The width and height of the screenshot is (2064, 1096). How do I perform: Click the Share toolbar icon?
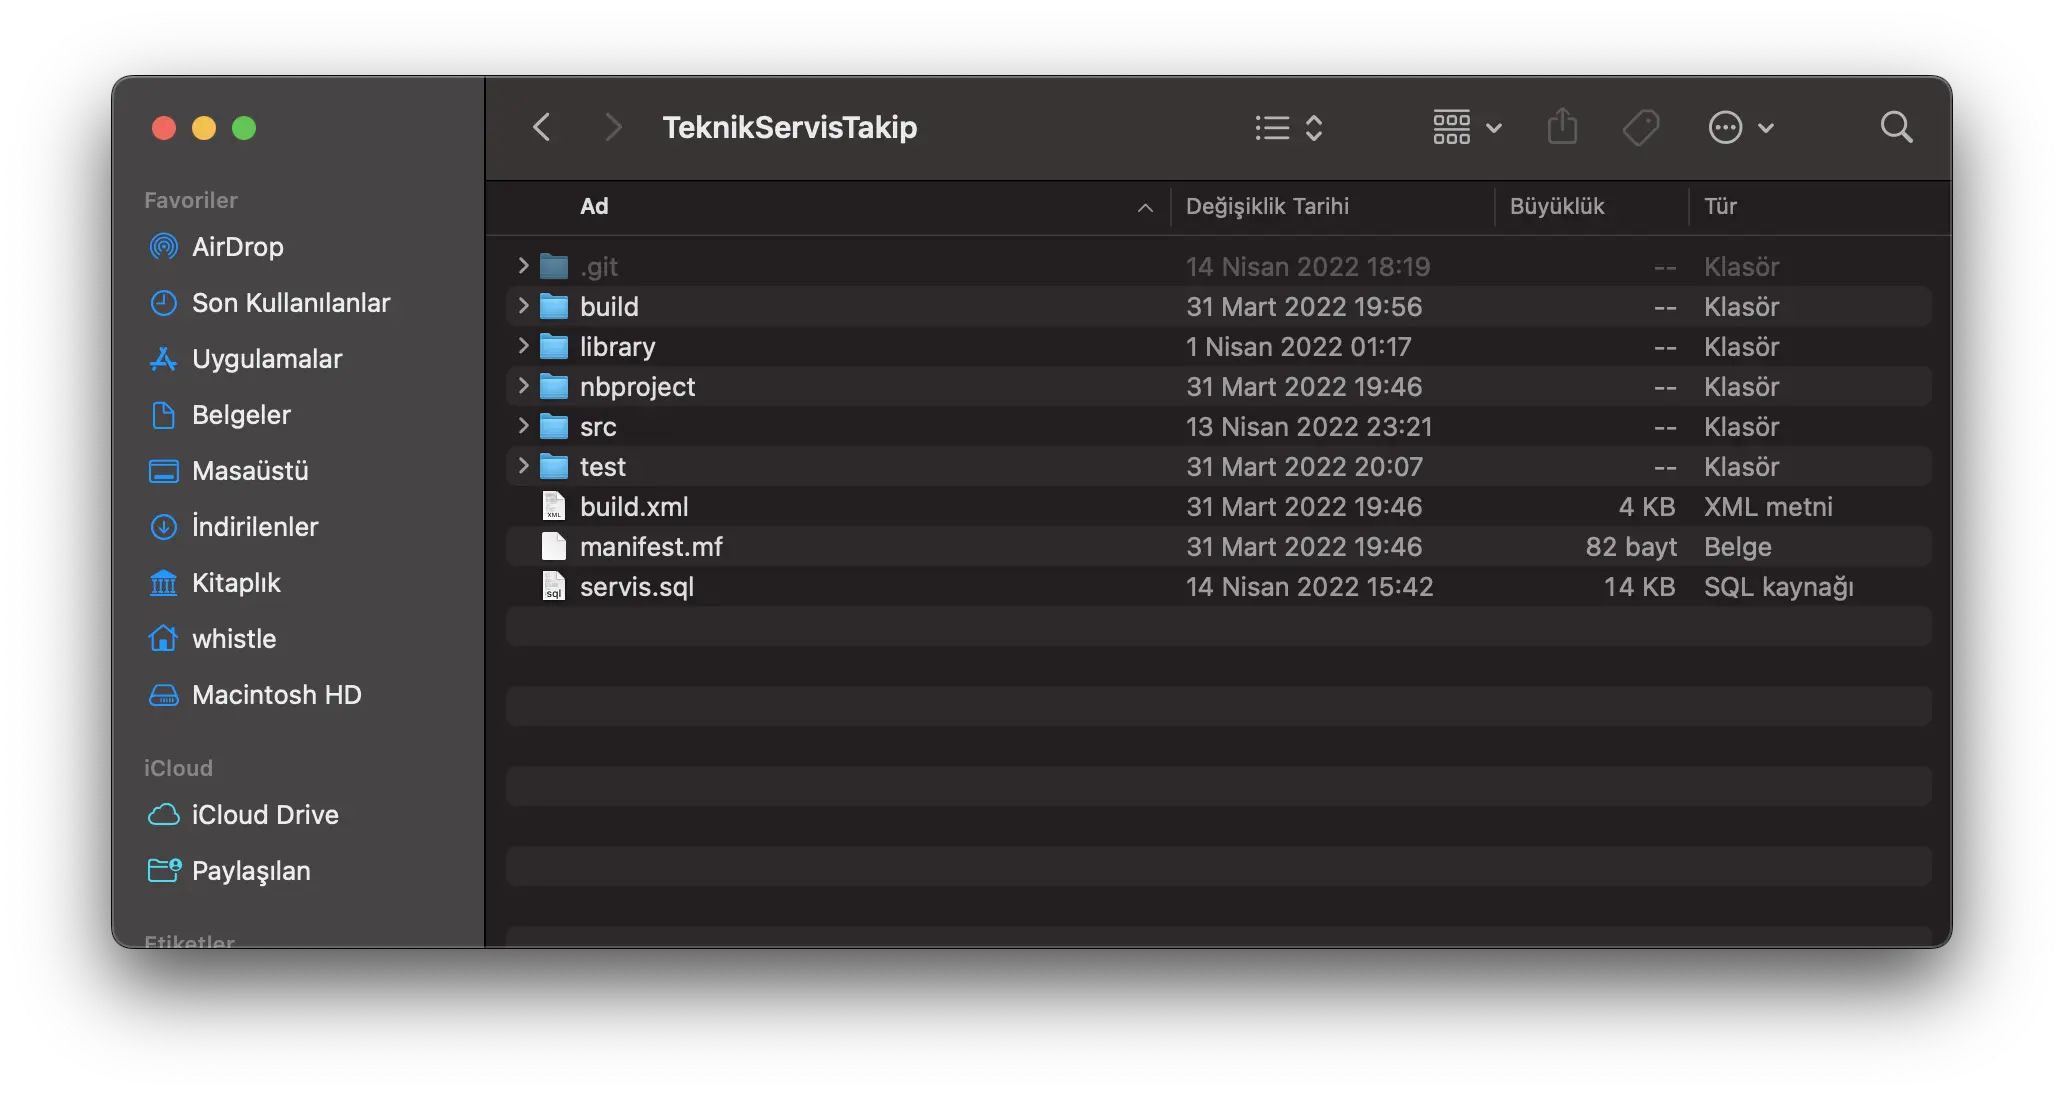click(x=1562, y=127)
